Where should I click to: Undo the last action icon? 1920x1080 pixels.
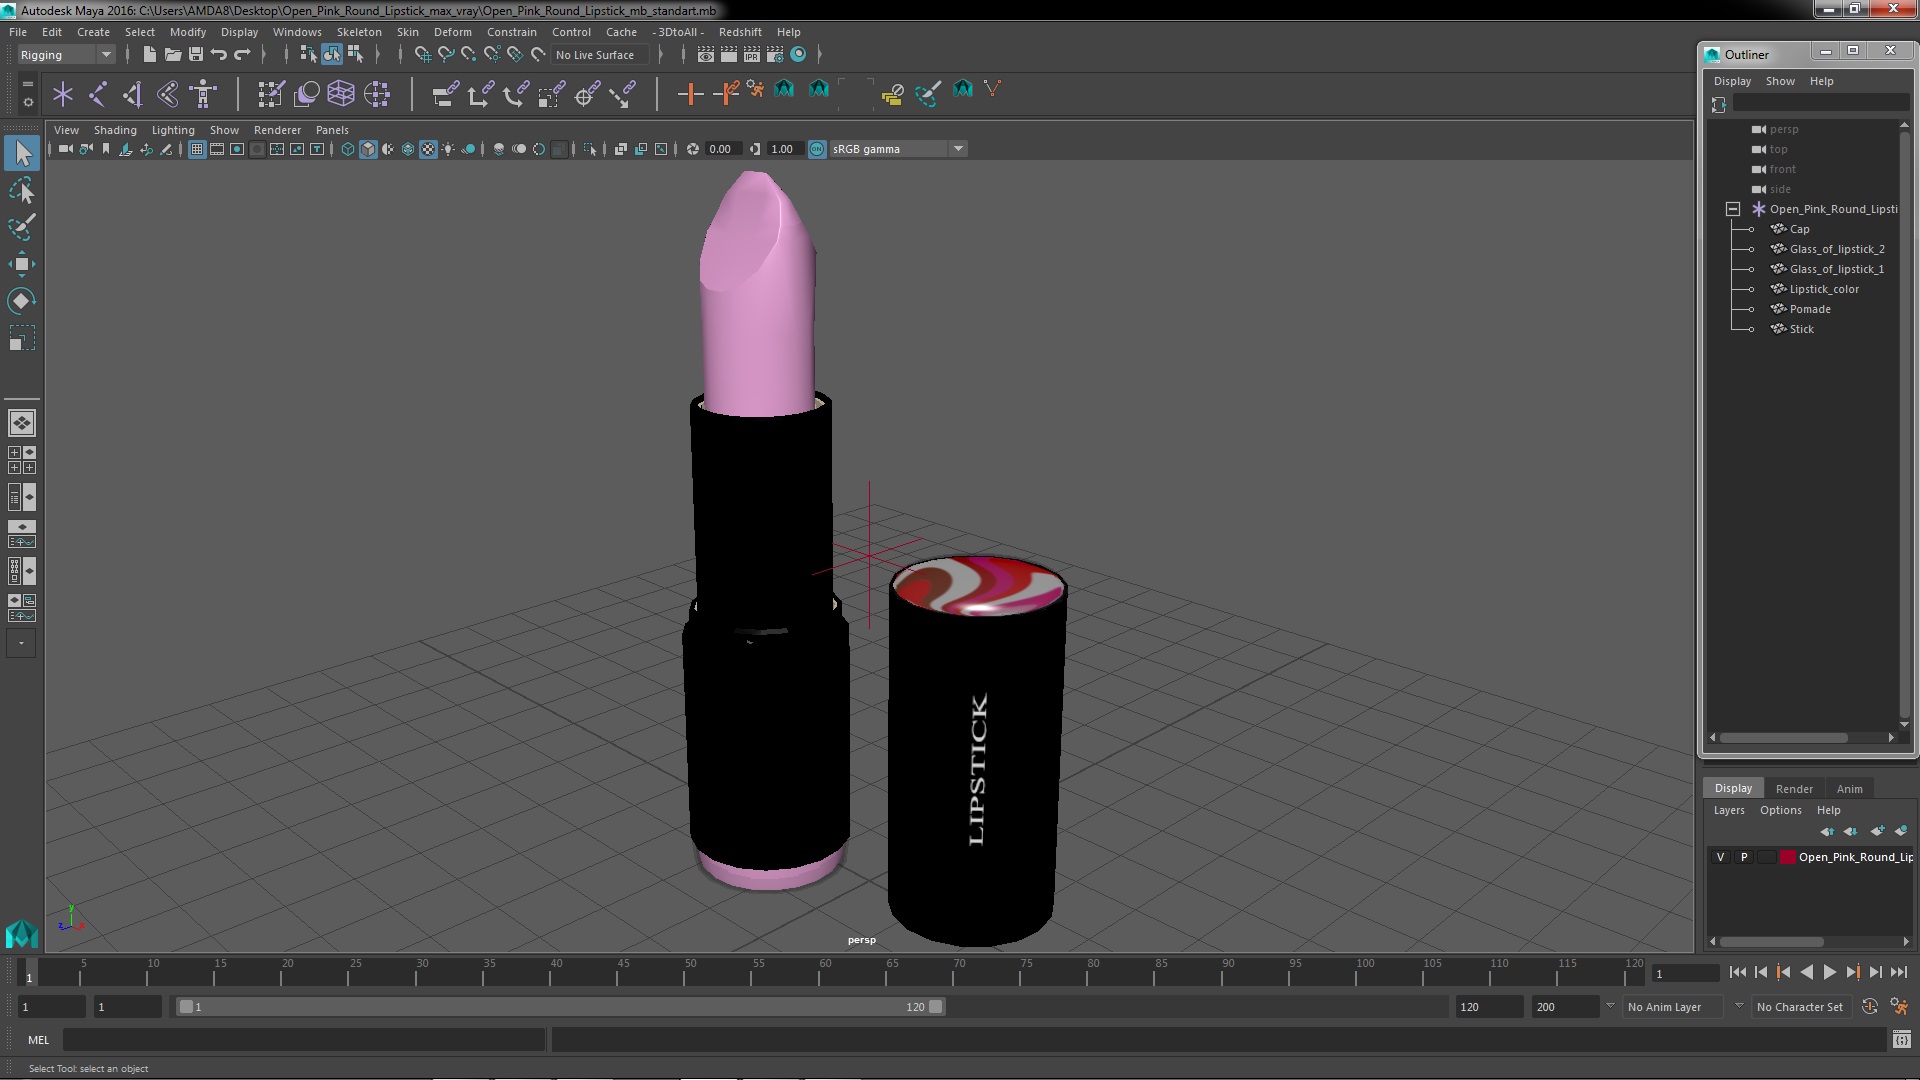pyautogui.click(x=219, y=54)
